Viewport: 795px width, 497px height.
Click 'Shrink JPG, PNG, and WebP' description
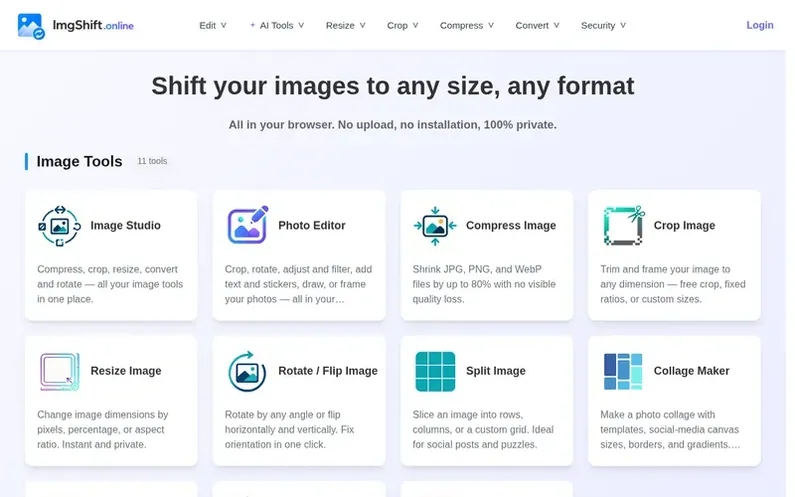(x=484, y=284)
